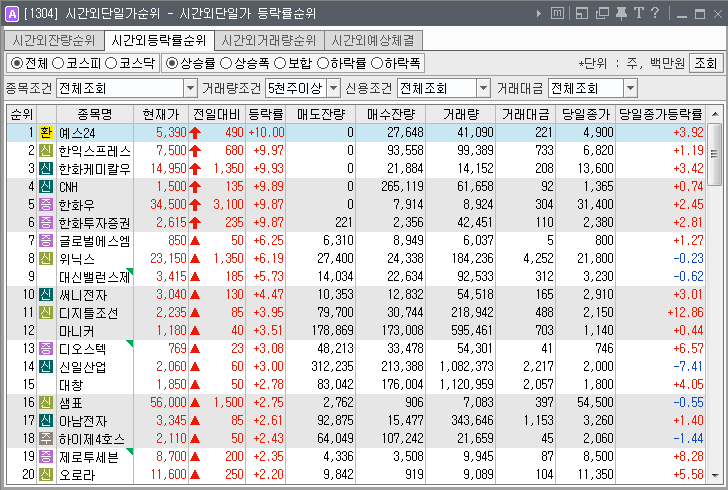Screen dimensions: 728x490
Task: Select the 마니커 stock name
Action: pyautogui.click(x=77, y=331)
